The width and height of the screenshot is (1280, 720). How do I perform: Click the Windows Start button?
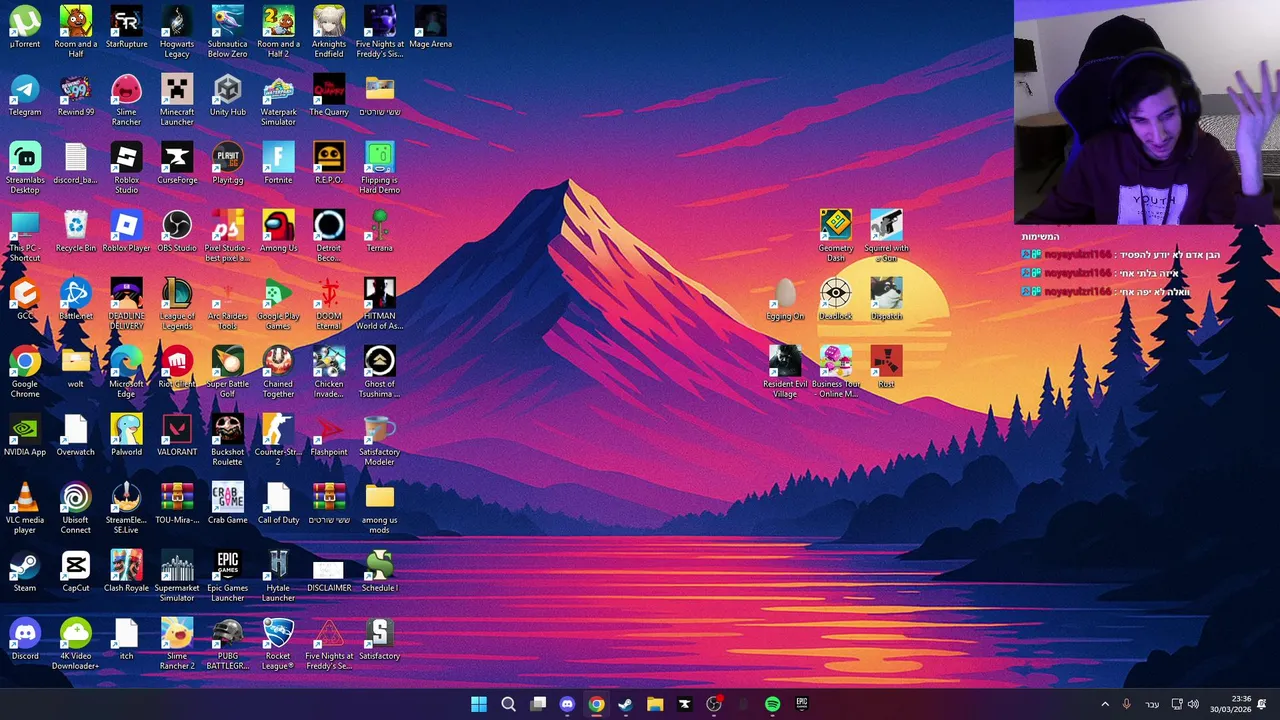(479, 704)
